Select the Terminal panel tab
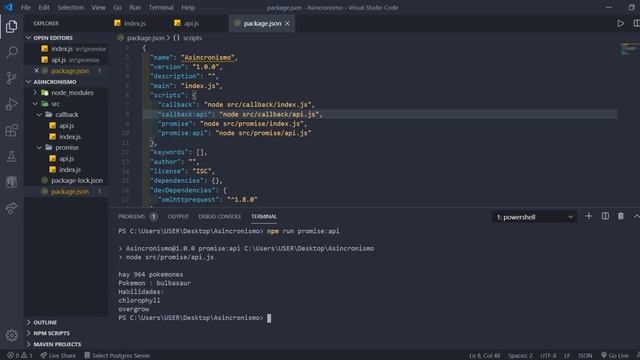640x360 pixels. 264,216
